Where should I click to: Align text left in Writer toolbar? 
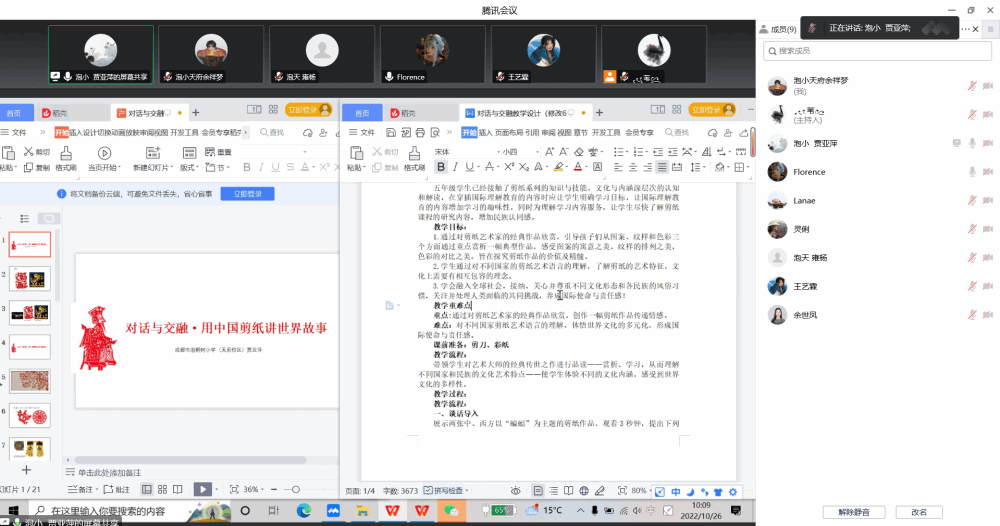pos(618,167)
